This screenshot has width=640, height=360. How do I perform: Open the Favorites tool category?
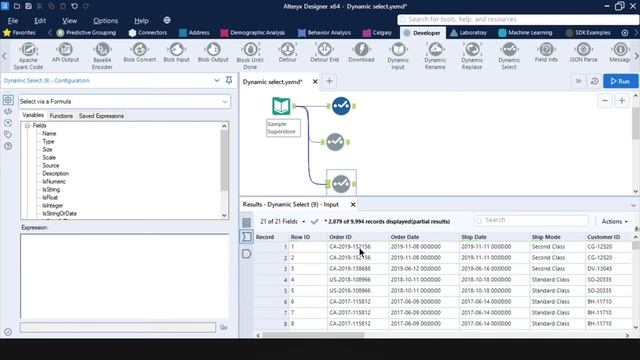coord(19,33)
